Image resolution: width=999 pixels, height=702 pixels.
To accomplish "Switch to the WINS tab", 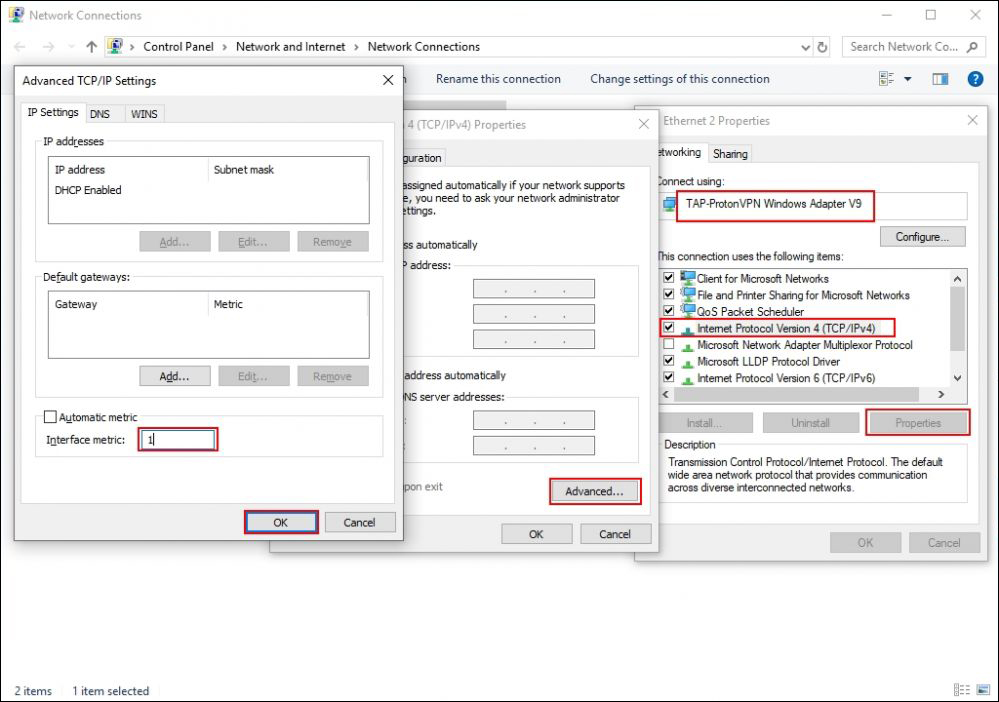I will click(x=144, y=113).
